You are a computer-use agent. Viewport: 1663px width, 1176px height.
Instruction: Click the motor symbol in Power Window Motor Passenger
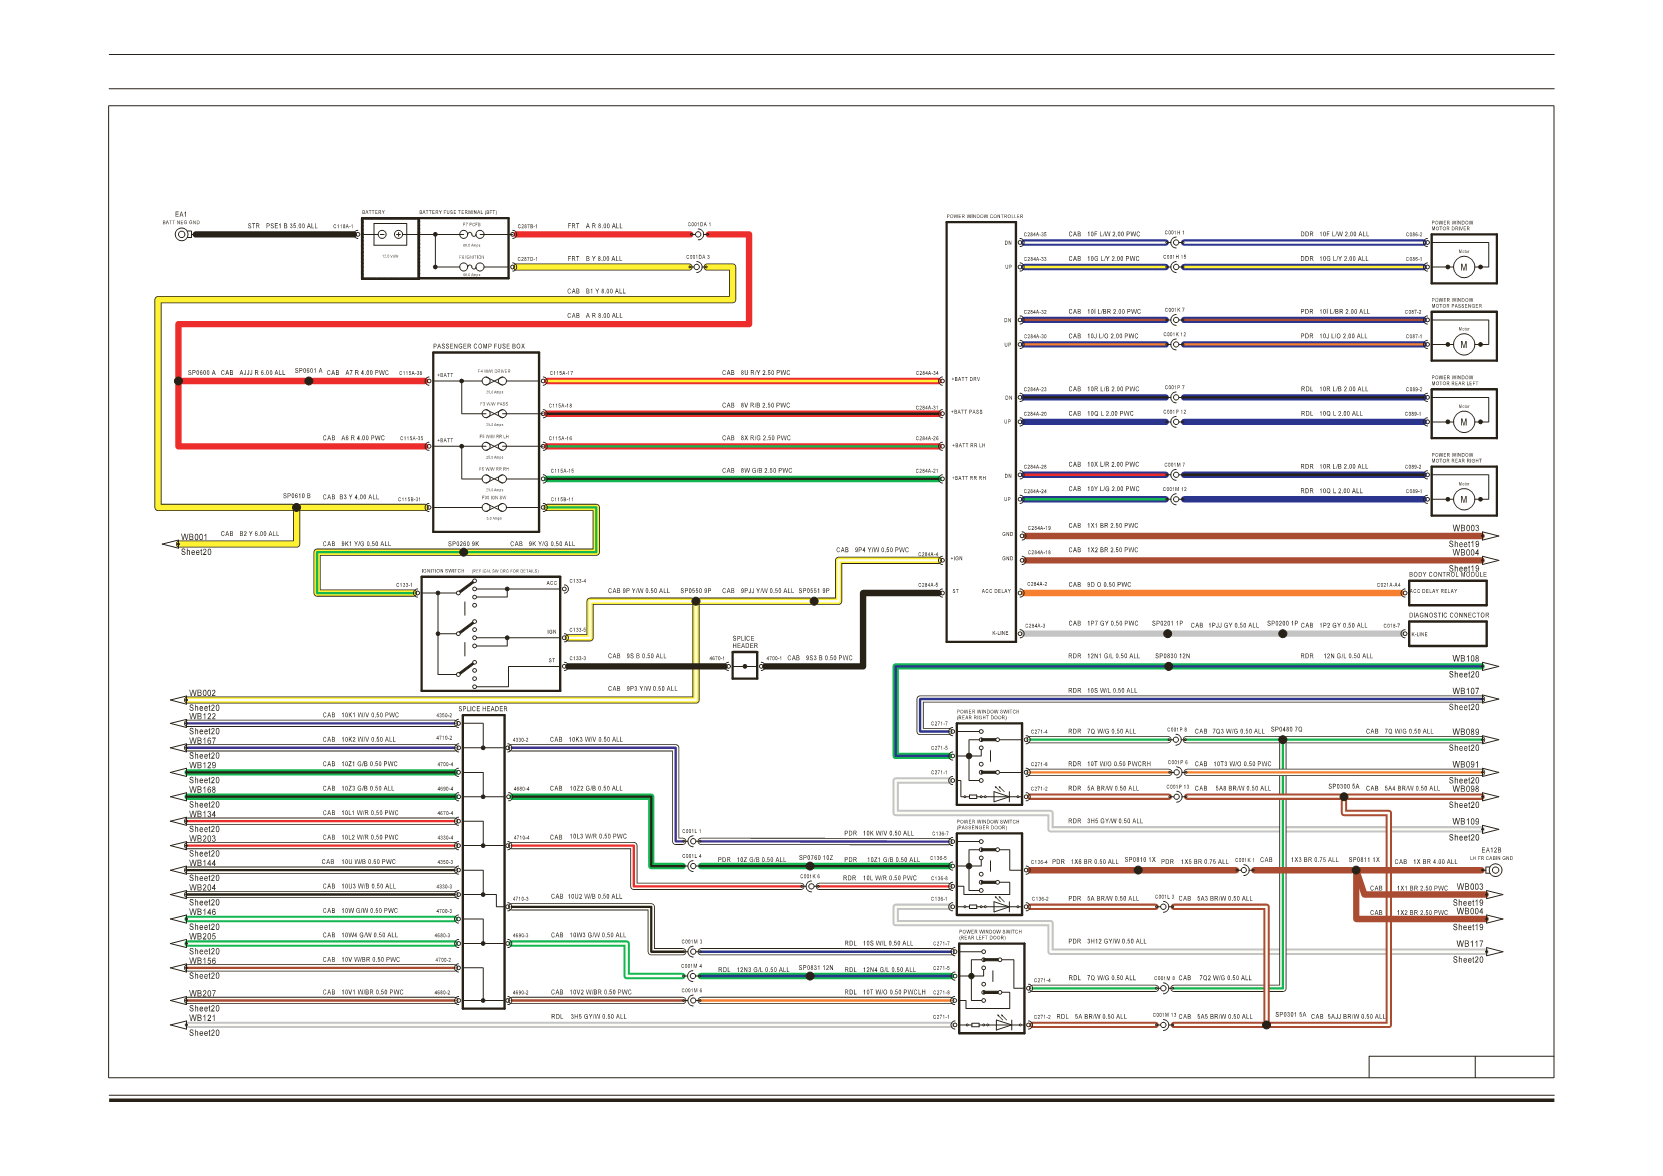[1464, 345]
